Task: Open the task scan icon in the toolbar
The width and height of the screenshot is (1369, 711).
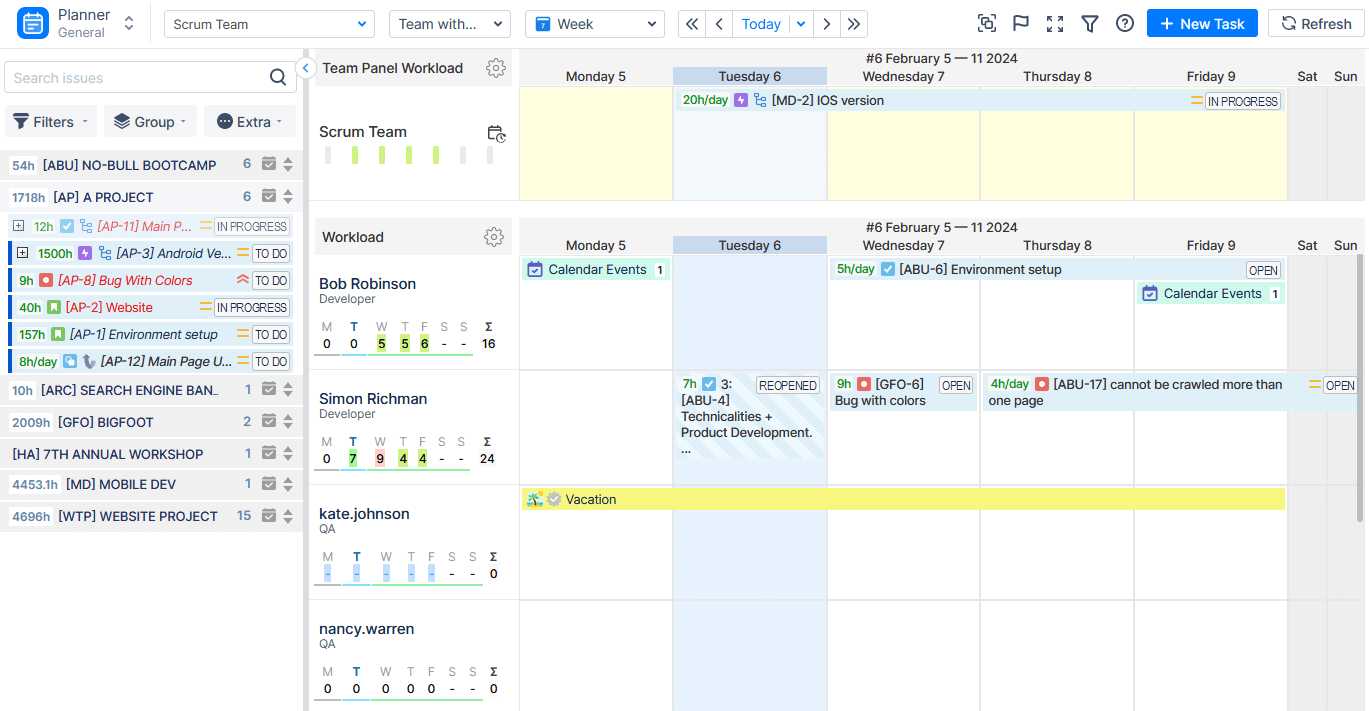Action: pyautogui.click(x=986, y=22)
